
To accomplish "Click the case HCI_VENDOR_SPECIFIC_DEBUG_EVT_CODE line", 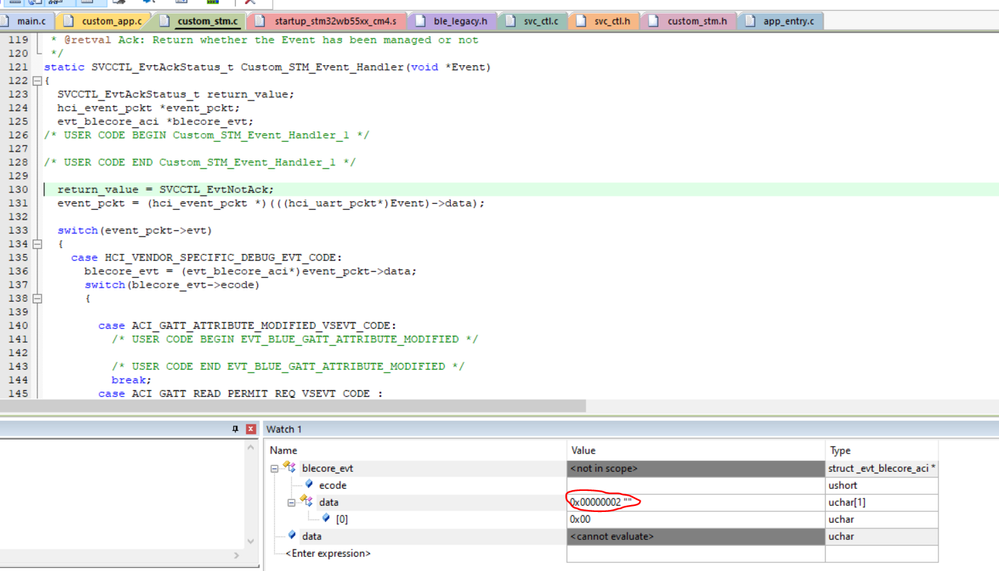I will coord(206,257).
